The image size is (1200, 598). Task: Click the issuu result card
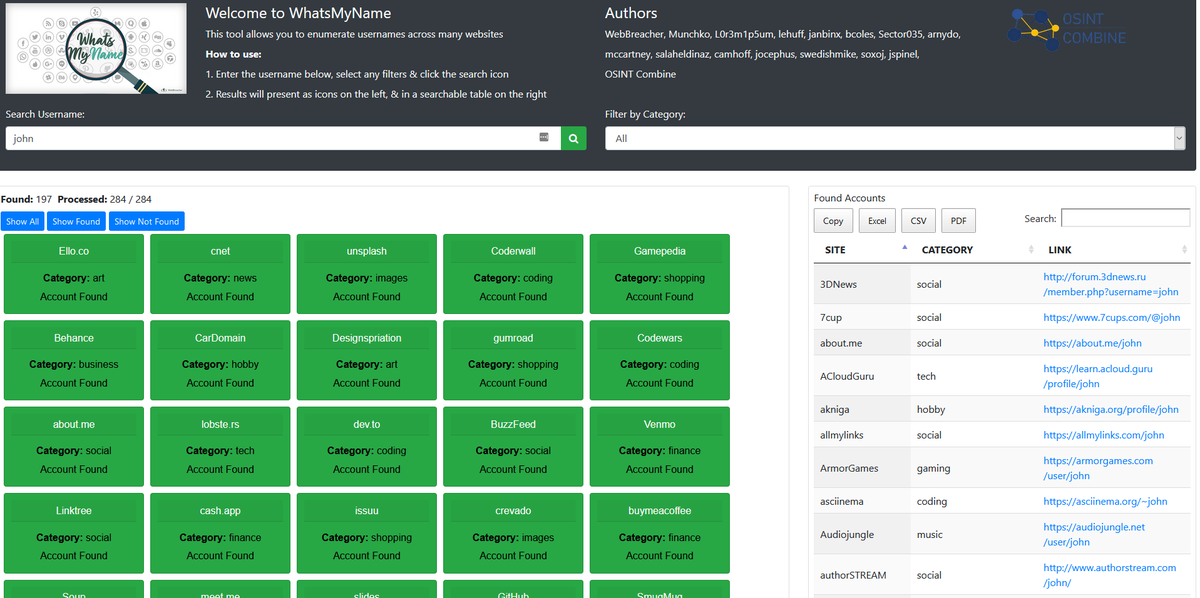[367, 532]
